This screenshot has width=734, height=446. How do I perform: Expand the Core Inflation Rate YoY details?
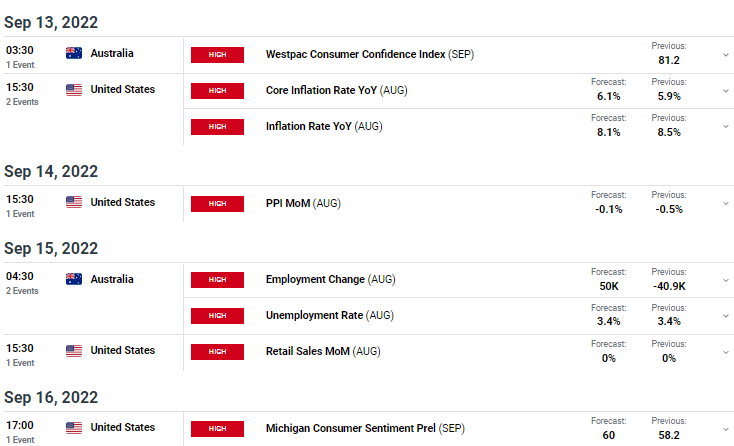point(726,91)
